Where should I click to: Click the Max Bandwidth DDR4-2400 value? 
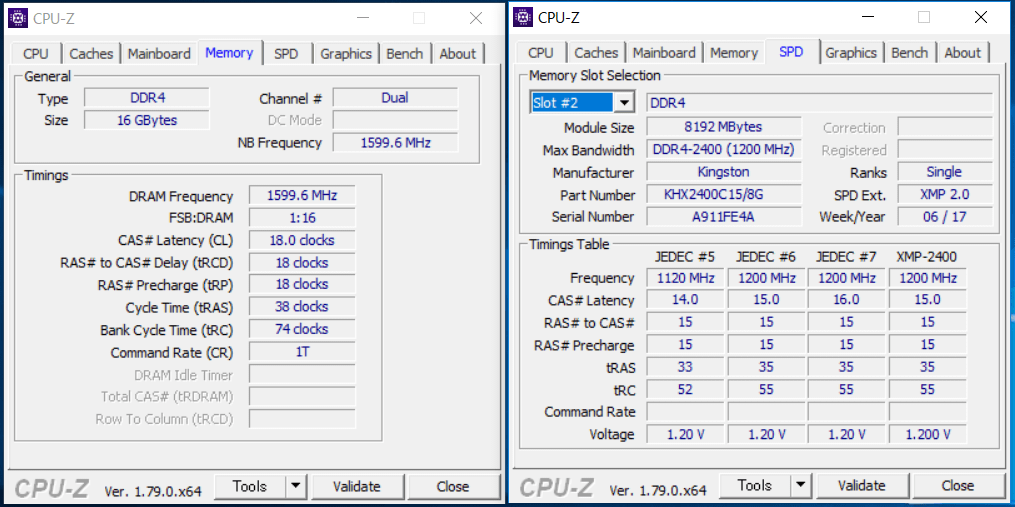click(x=724, y=150)
